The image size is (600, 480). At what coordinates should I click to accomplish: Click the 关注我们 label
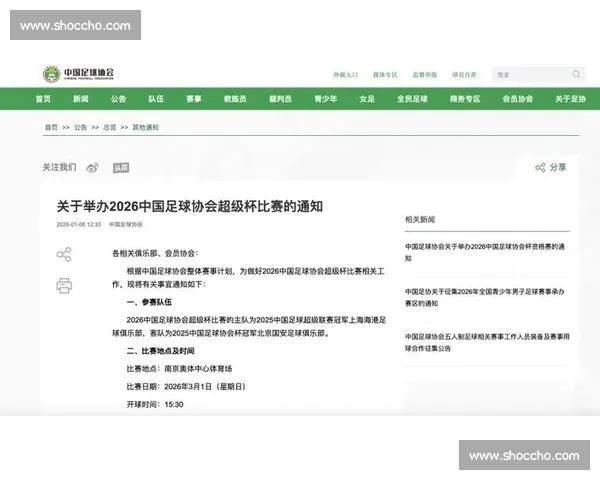(x=59, y=167)
